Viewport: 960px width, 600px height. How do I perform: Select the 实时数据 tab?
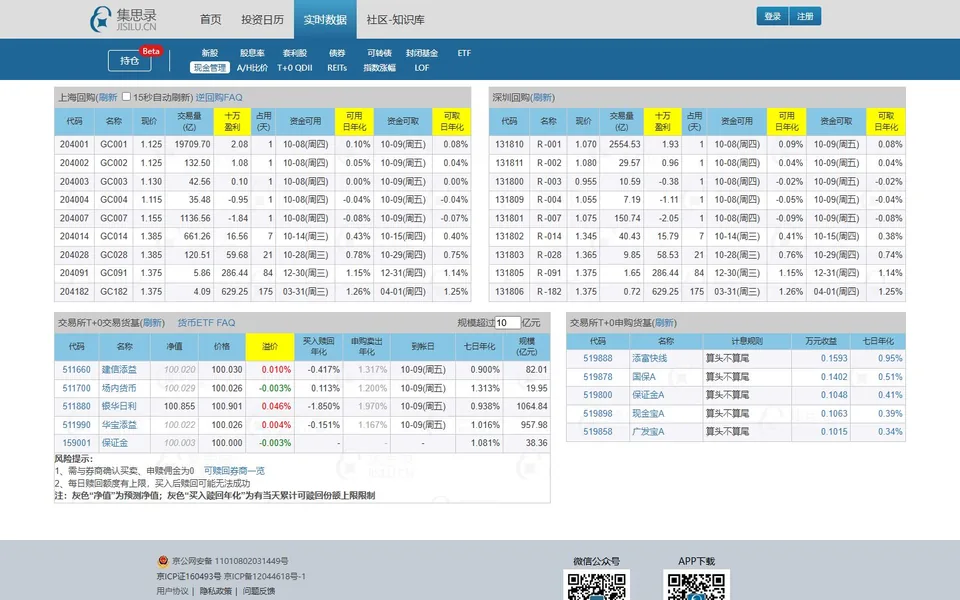[x=325, y=20]
